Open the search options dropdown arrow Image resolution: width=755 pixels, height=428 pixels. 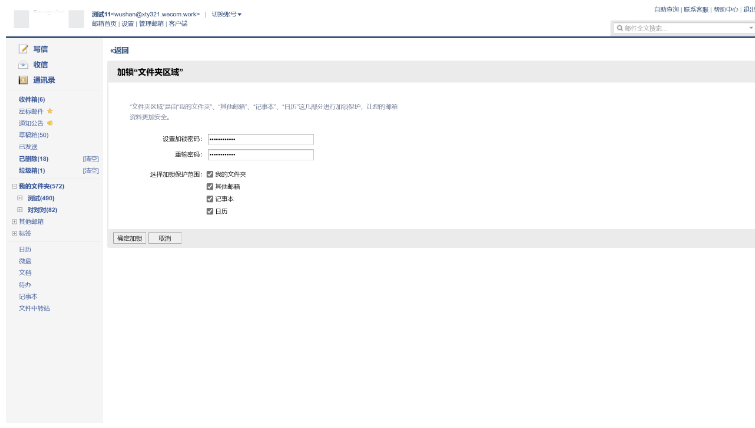point(750,28)
